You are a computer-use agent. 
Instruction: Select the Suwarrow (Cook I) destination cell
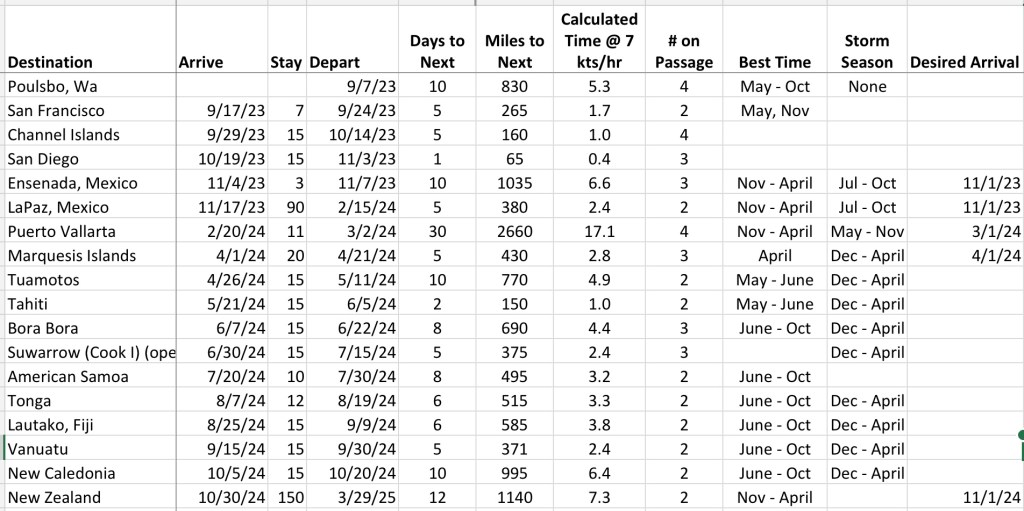click(90, 352)
